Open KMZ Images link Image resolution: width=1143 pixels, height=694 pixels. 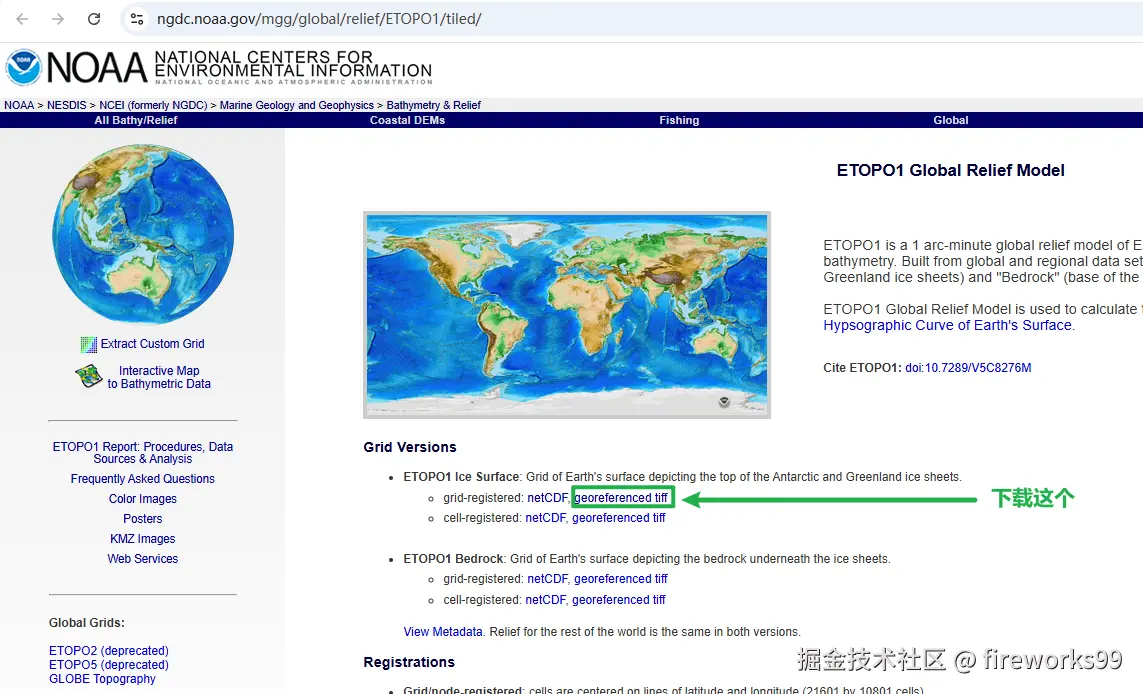coord(143,539)
